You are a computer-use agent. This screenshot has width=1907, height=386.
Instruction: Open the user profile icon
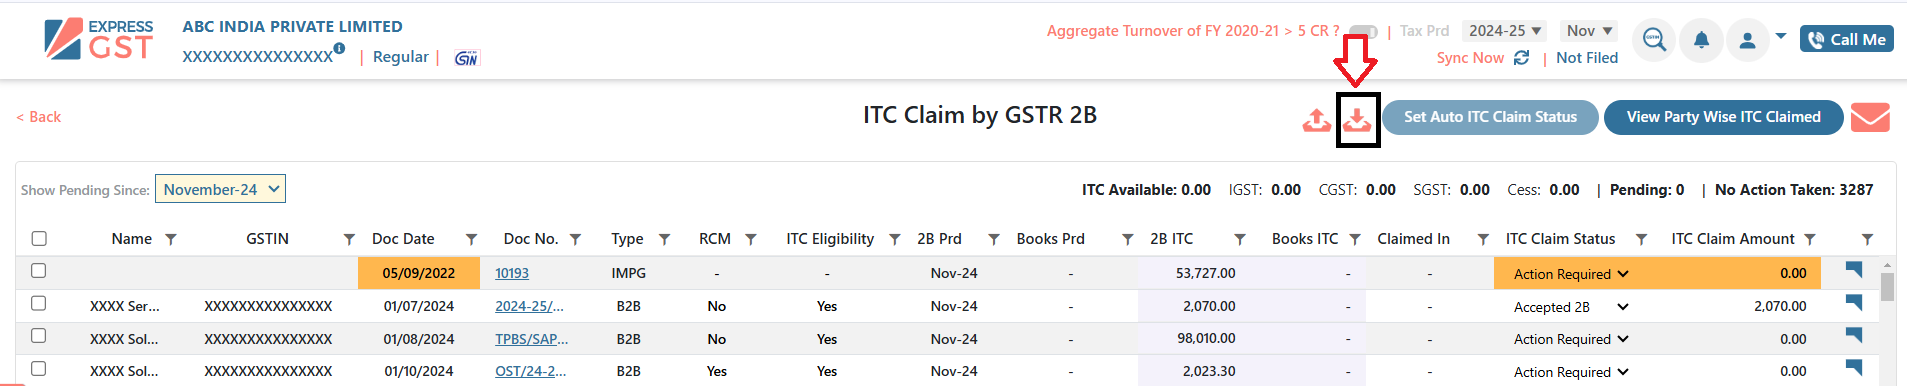(1747, 40)
